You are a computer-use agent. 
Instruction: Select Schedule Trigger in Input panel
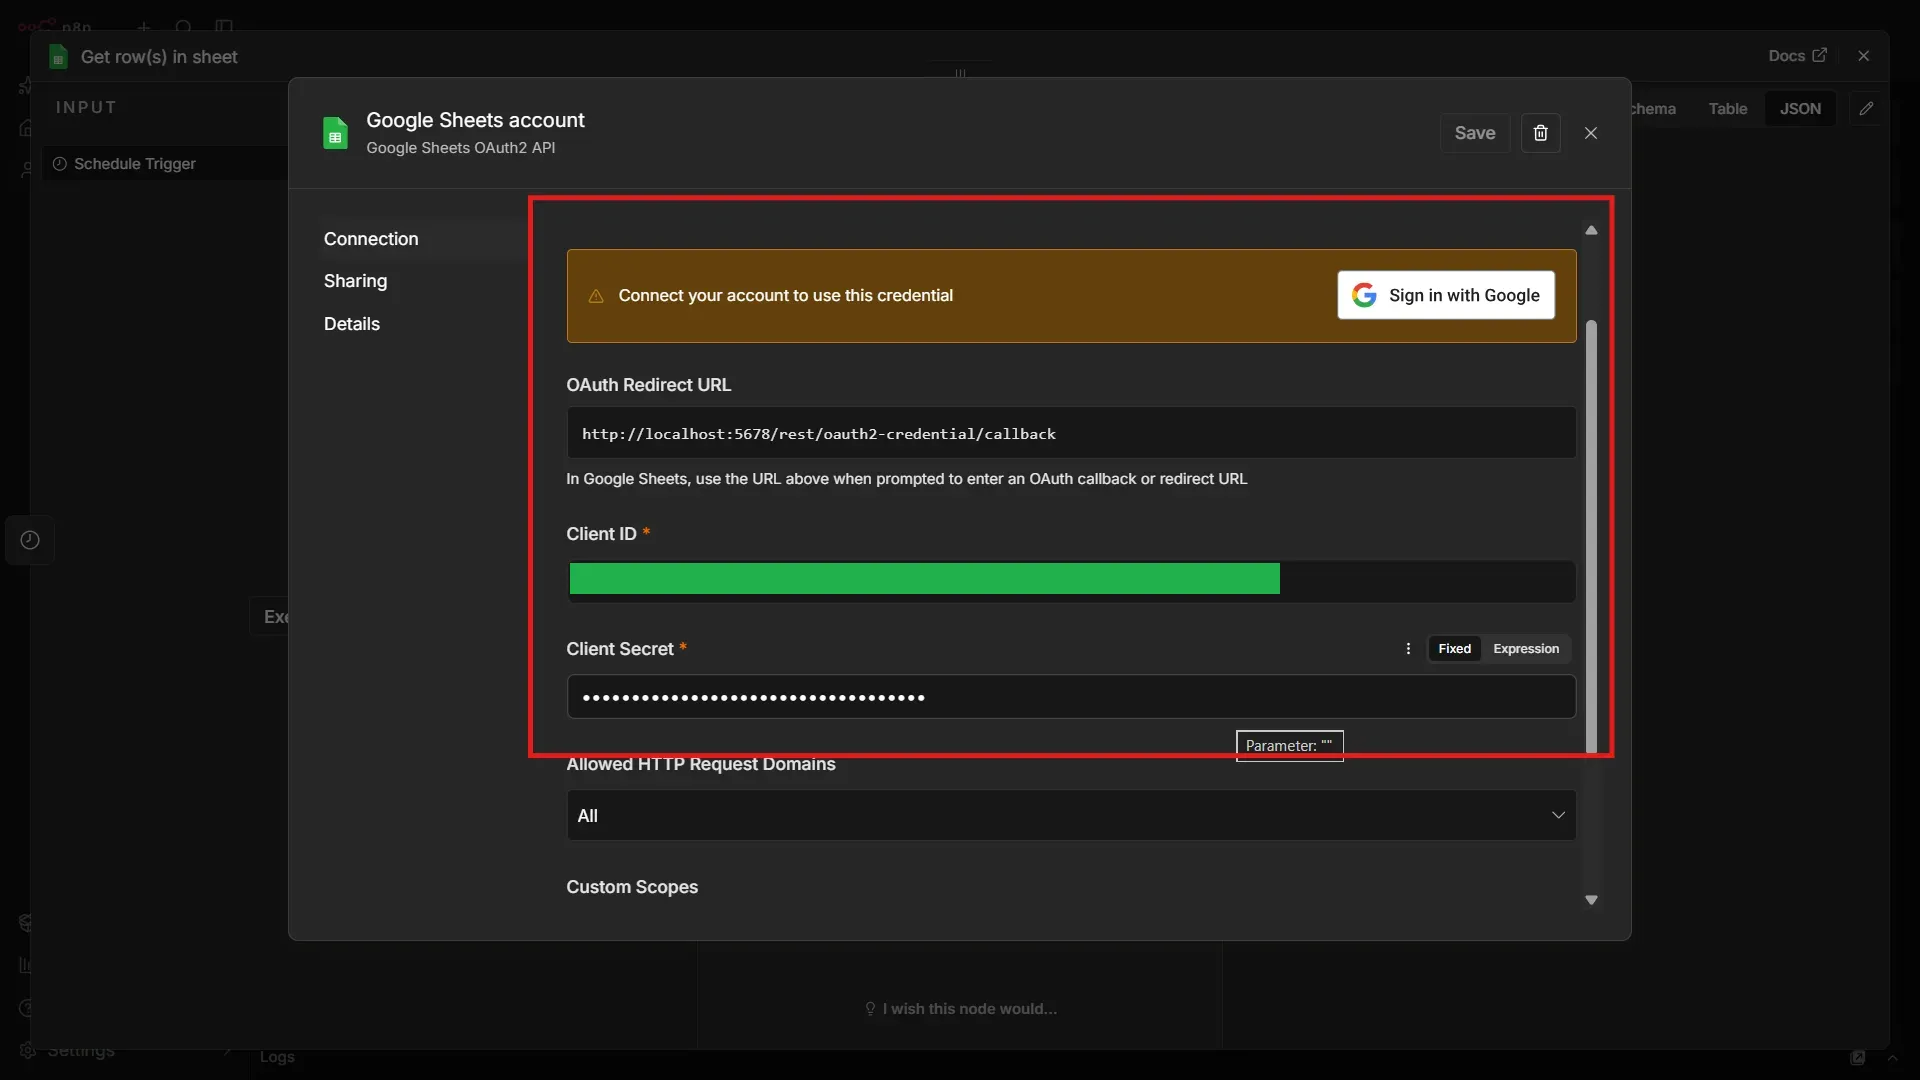tap(135, 164)
